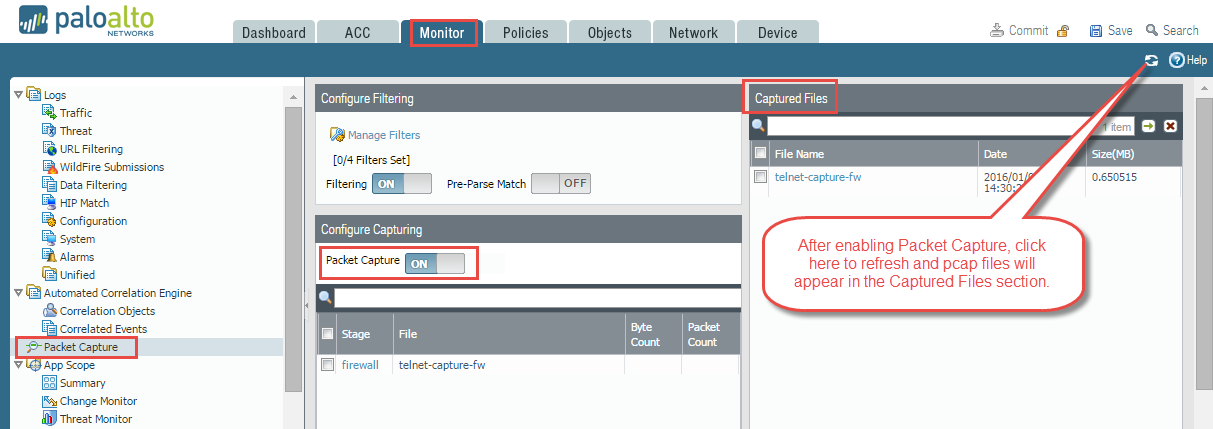1213x429 pixels.
Task: Select the Packet Capture magnifier icon
Action: click(x=33, y=347)
